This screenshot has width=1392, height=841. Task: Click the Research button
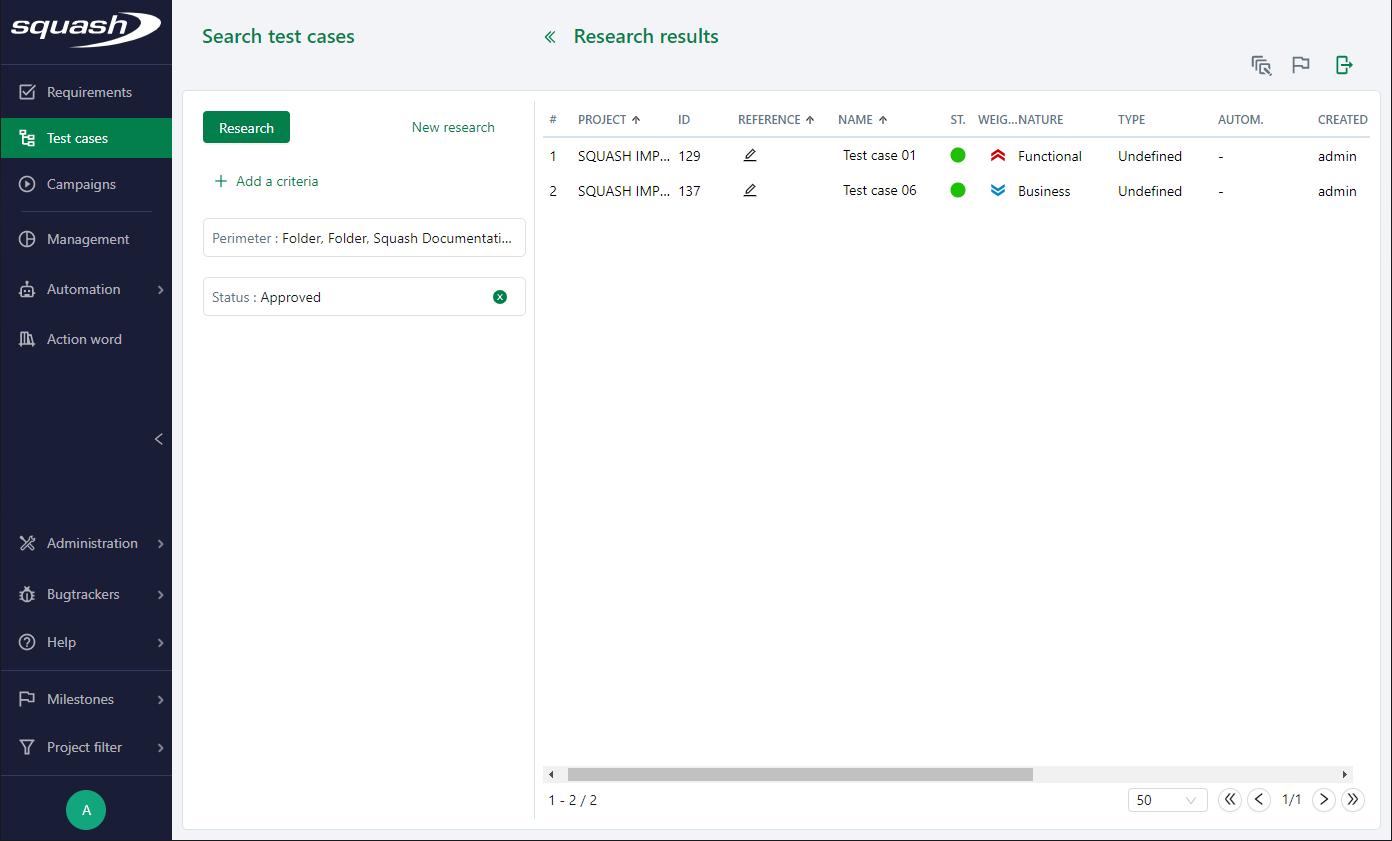[246, 127]
